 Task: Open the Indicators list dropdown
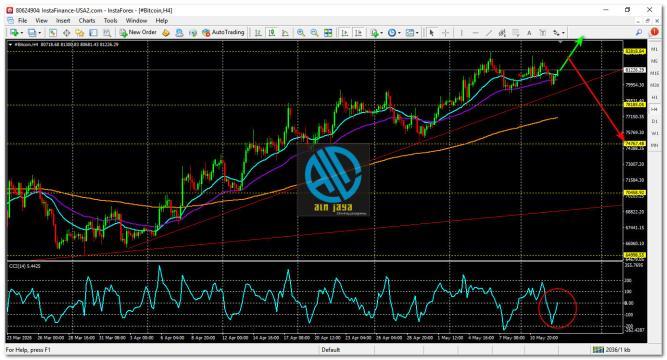click(376, 32)
